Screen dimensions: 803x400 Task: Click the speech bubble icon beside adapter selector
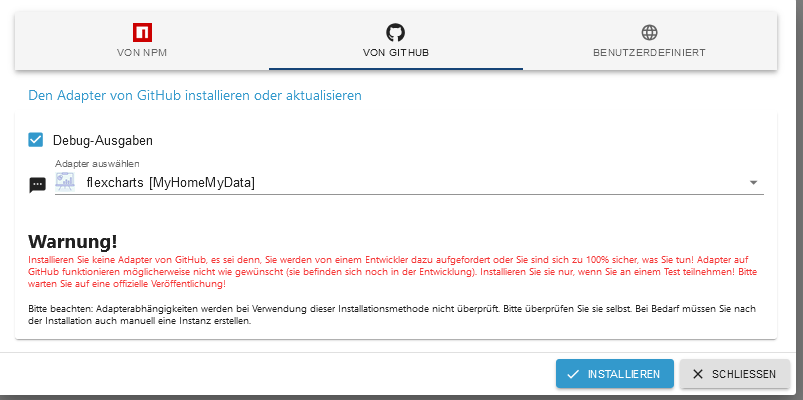(x=37, y=184)
